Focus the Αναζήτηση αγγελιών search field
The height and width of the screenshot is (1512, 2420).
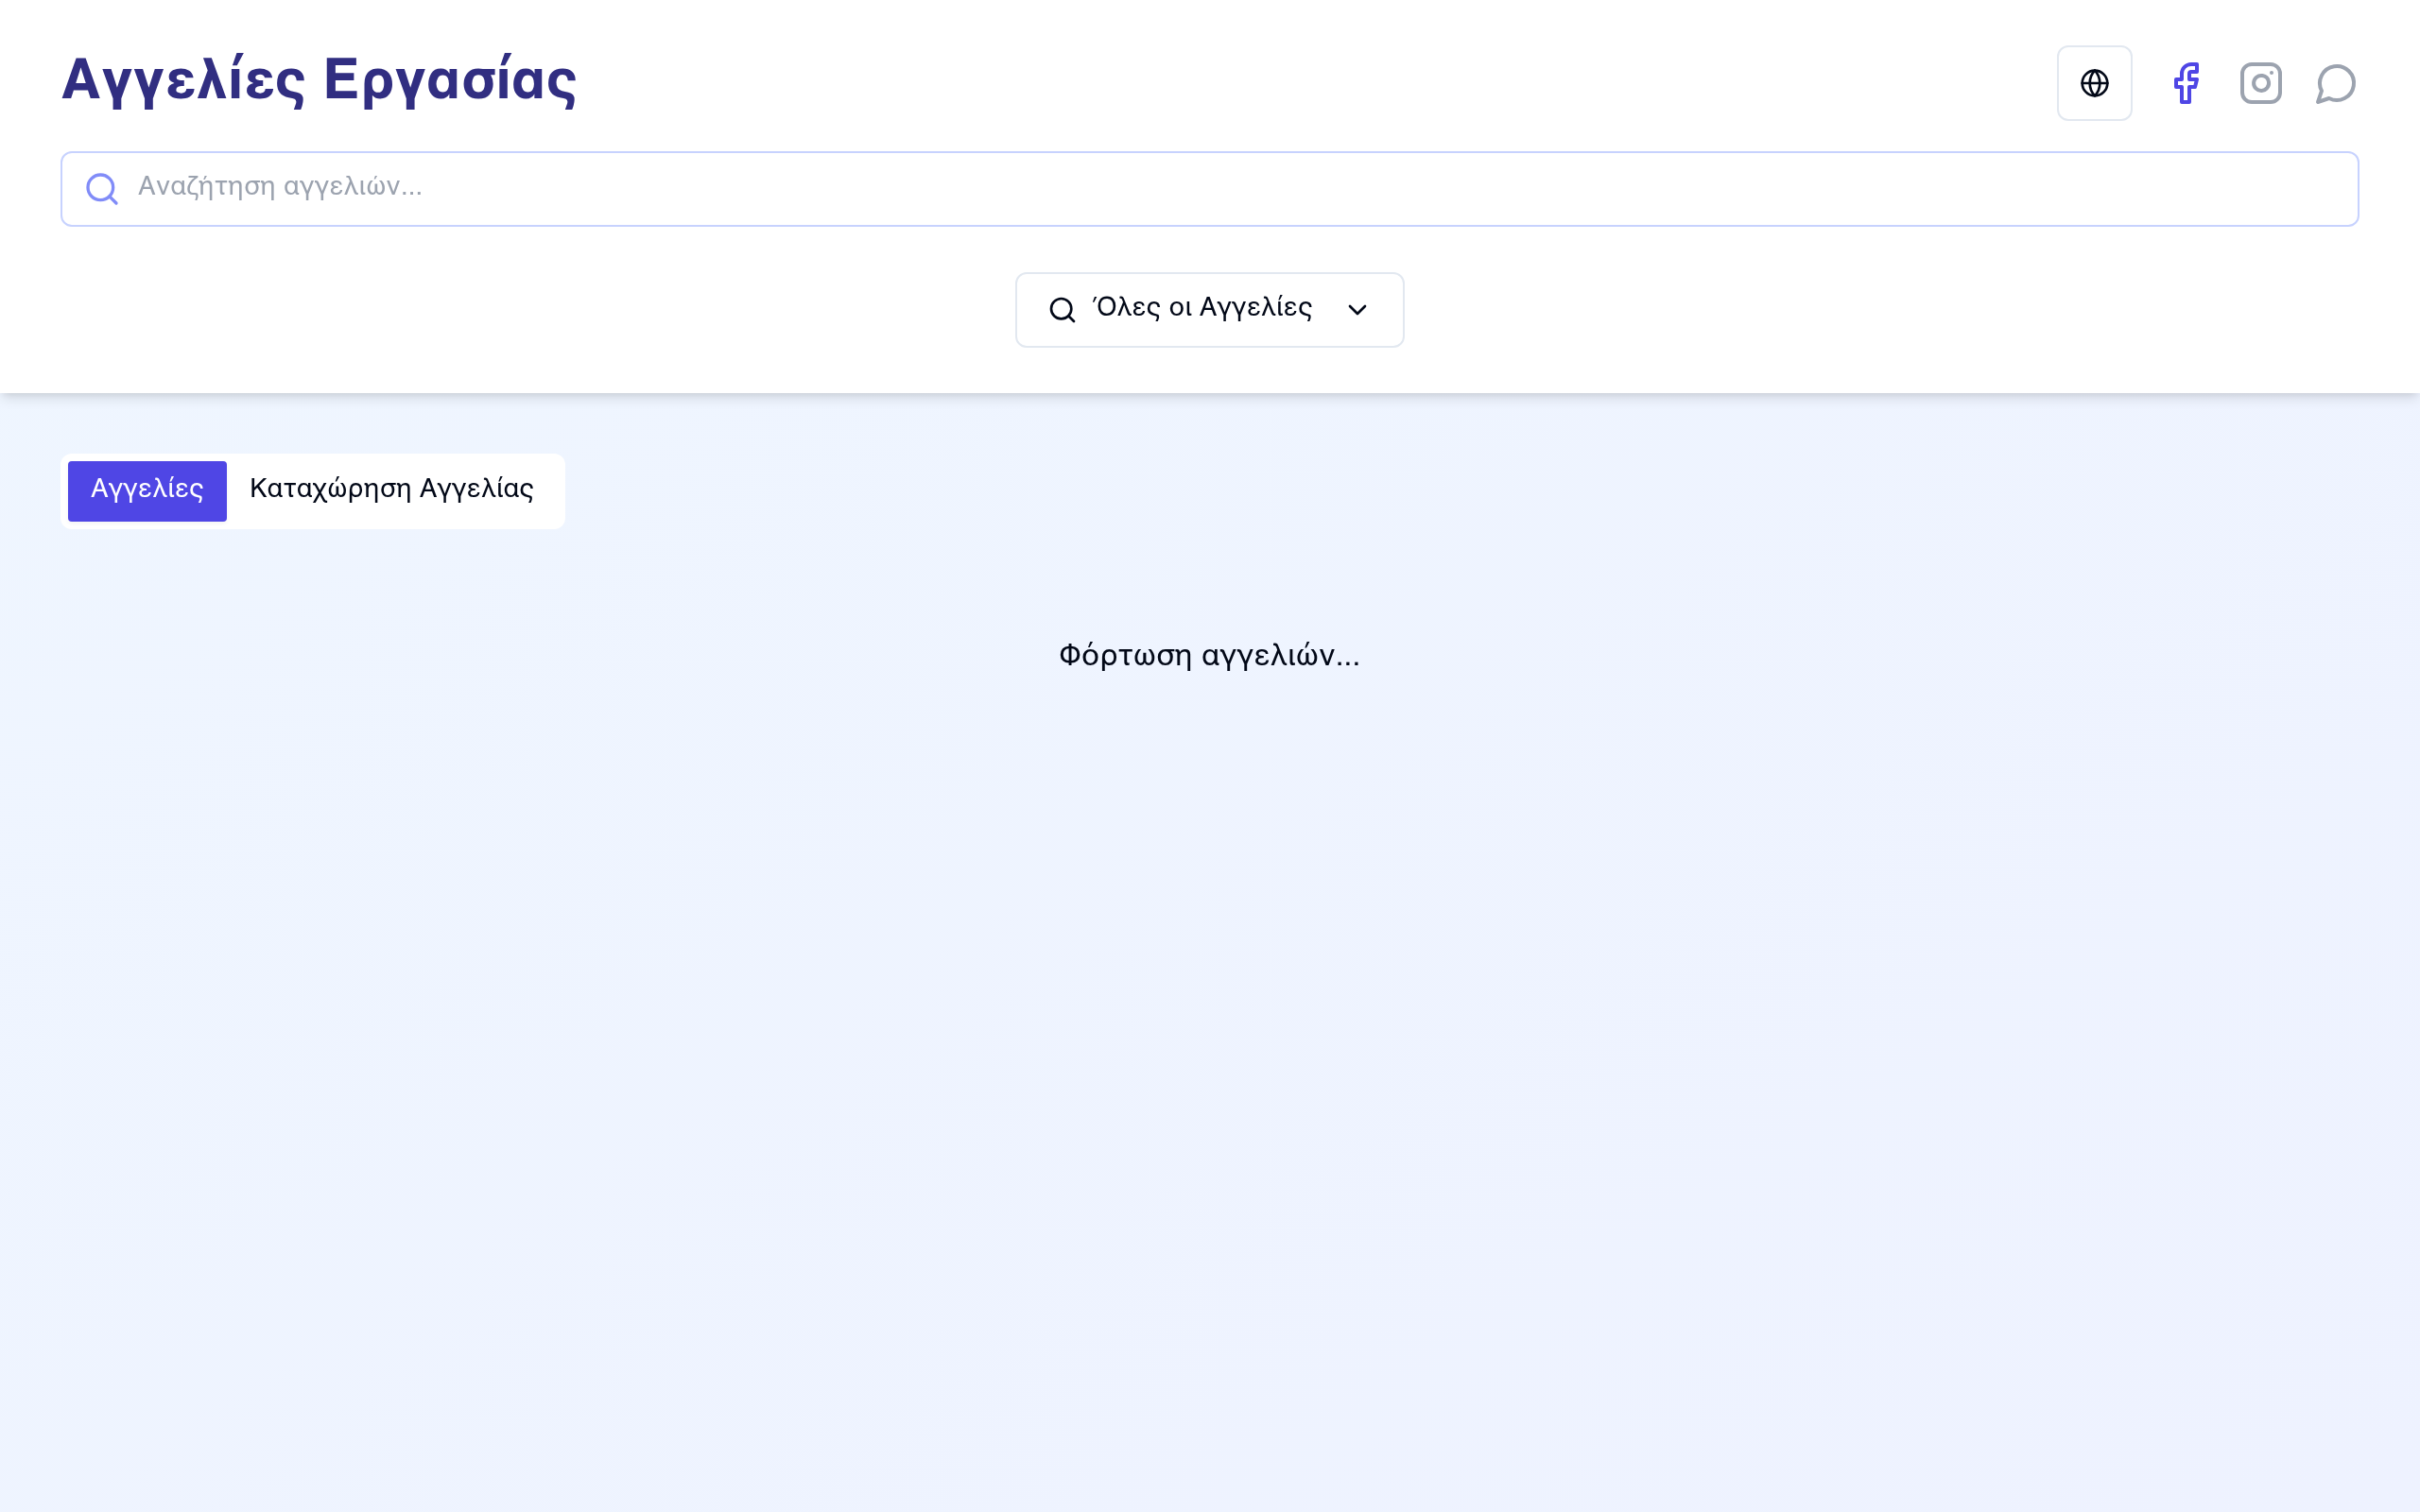[1209, 189]
